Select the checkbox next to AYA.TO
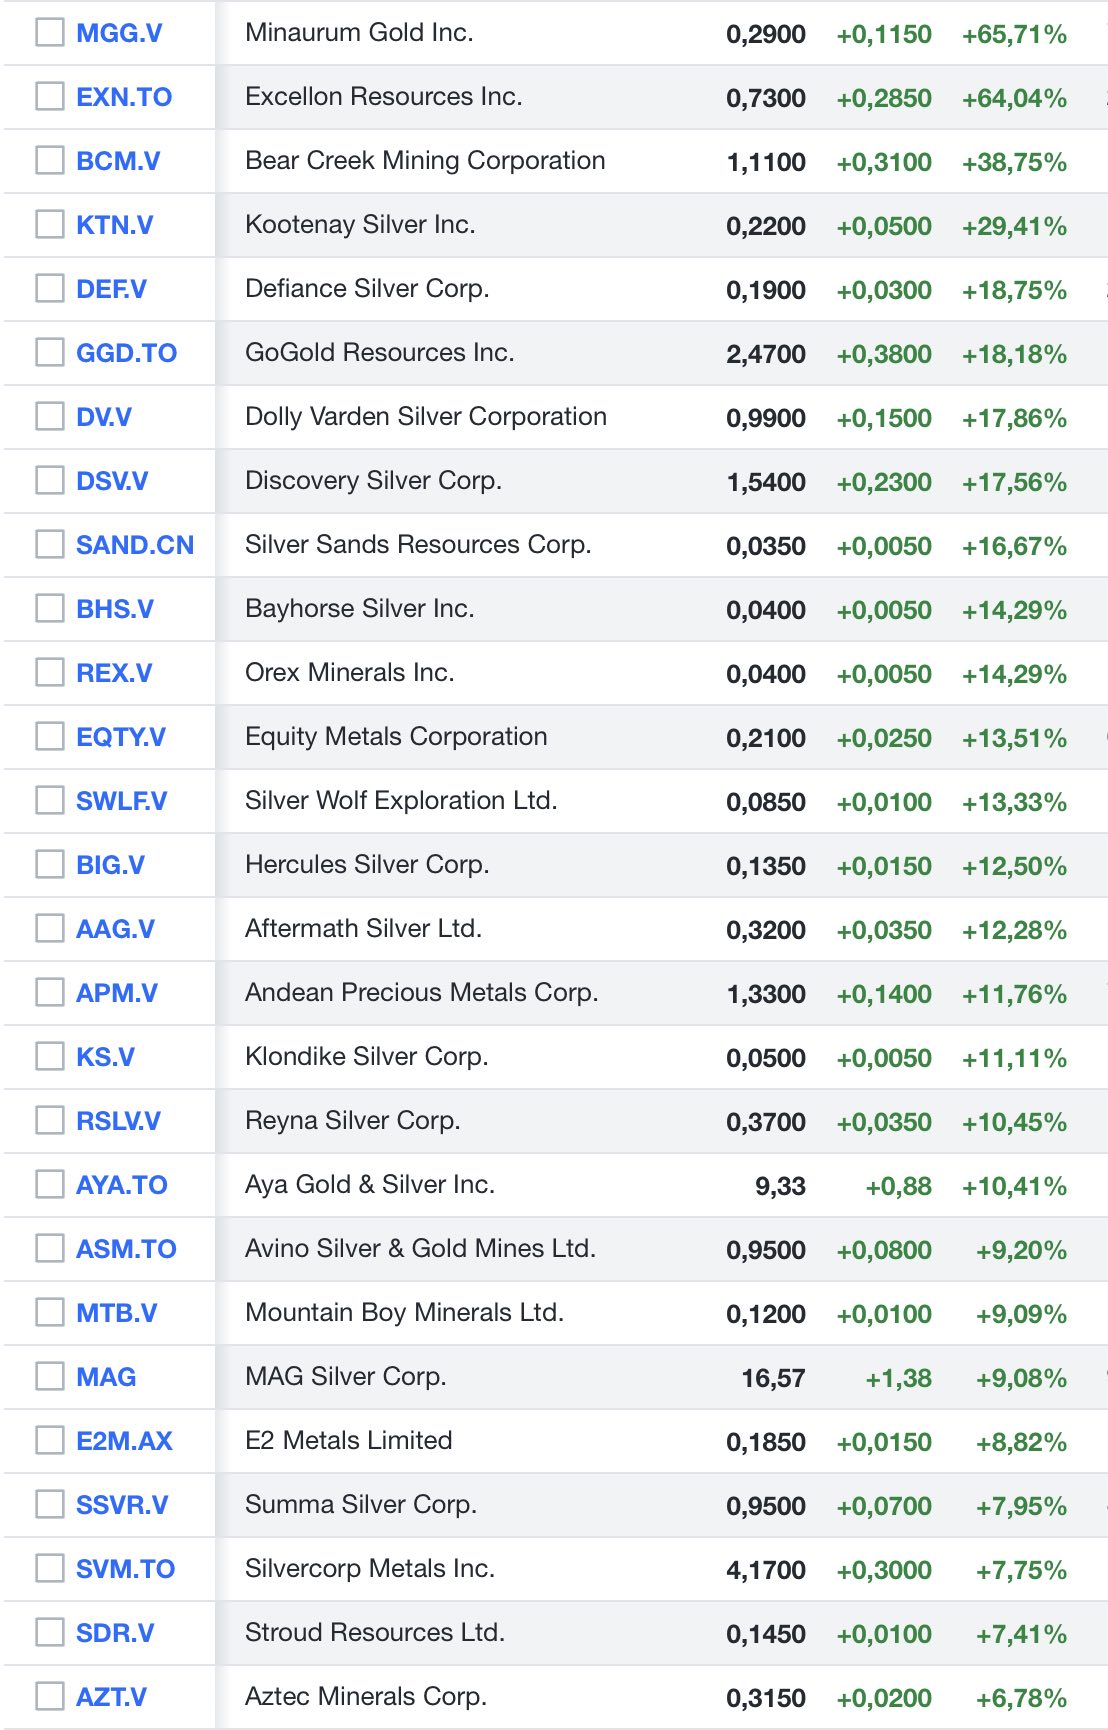The width and height of the screenshot is (1108, 1730). click(x=50, y=1185)
